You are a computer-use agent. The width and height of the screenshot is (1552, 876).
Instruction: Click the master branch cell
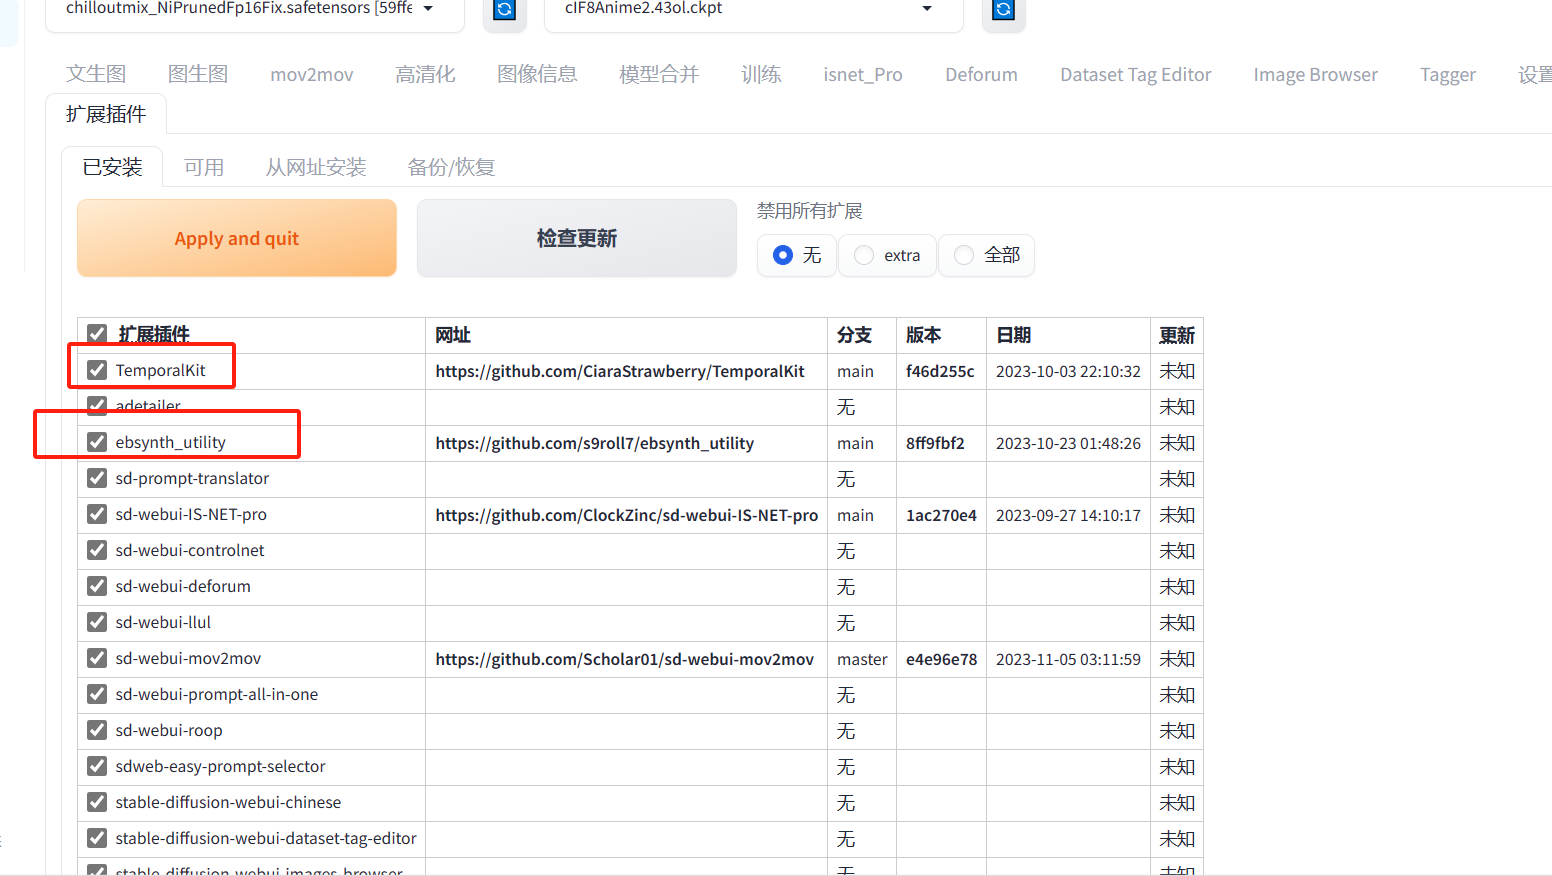tap(862, 659)
